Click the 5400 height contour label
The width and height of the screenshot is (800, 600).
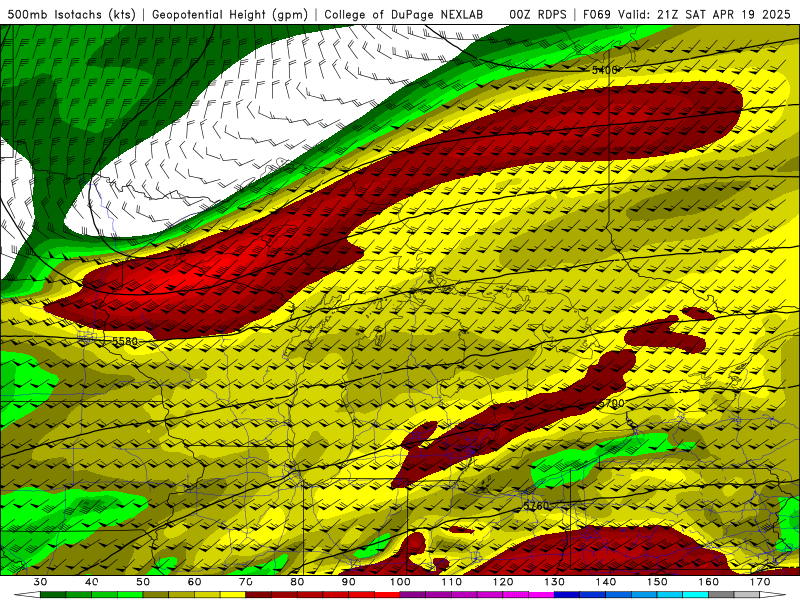605,70
